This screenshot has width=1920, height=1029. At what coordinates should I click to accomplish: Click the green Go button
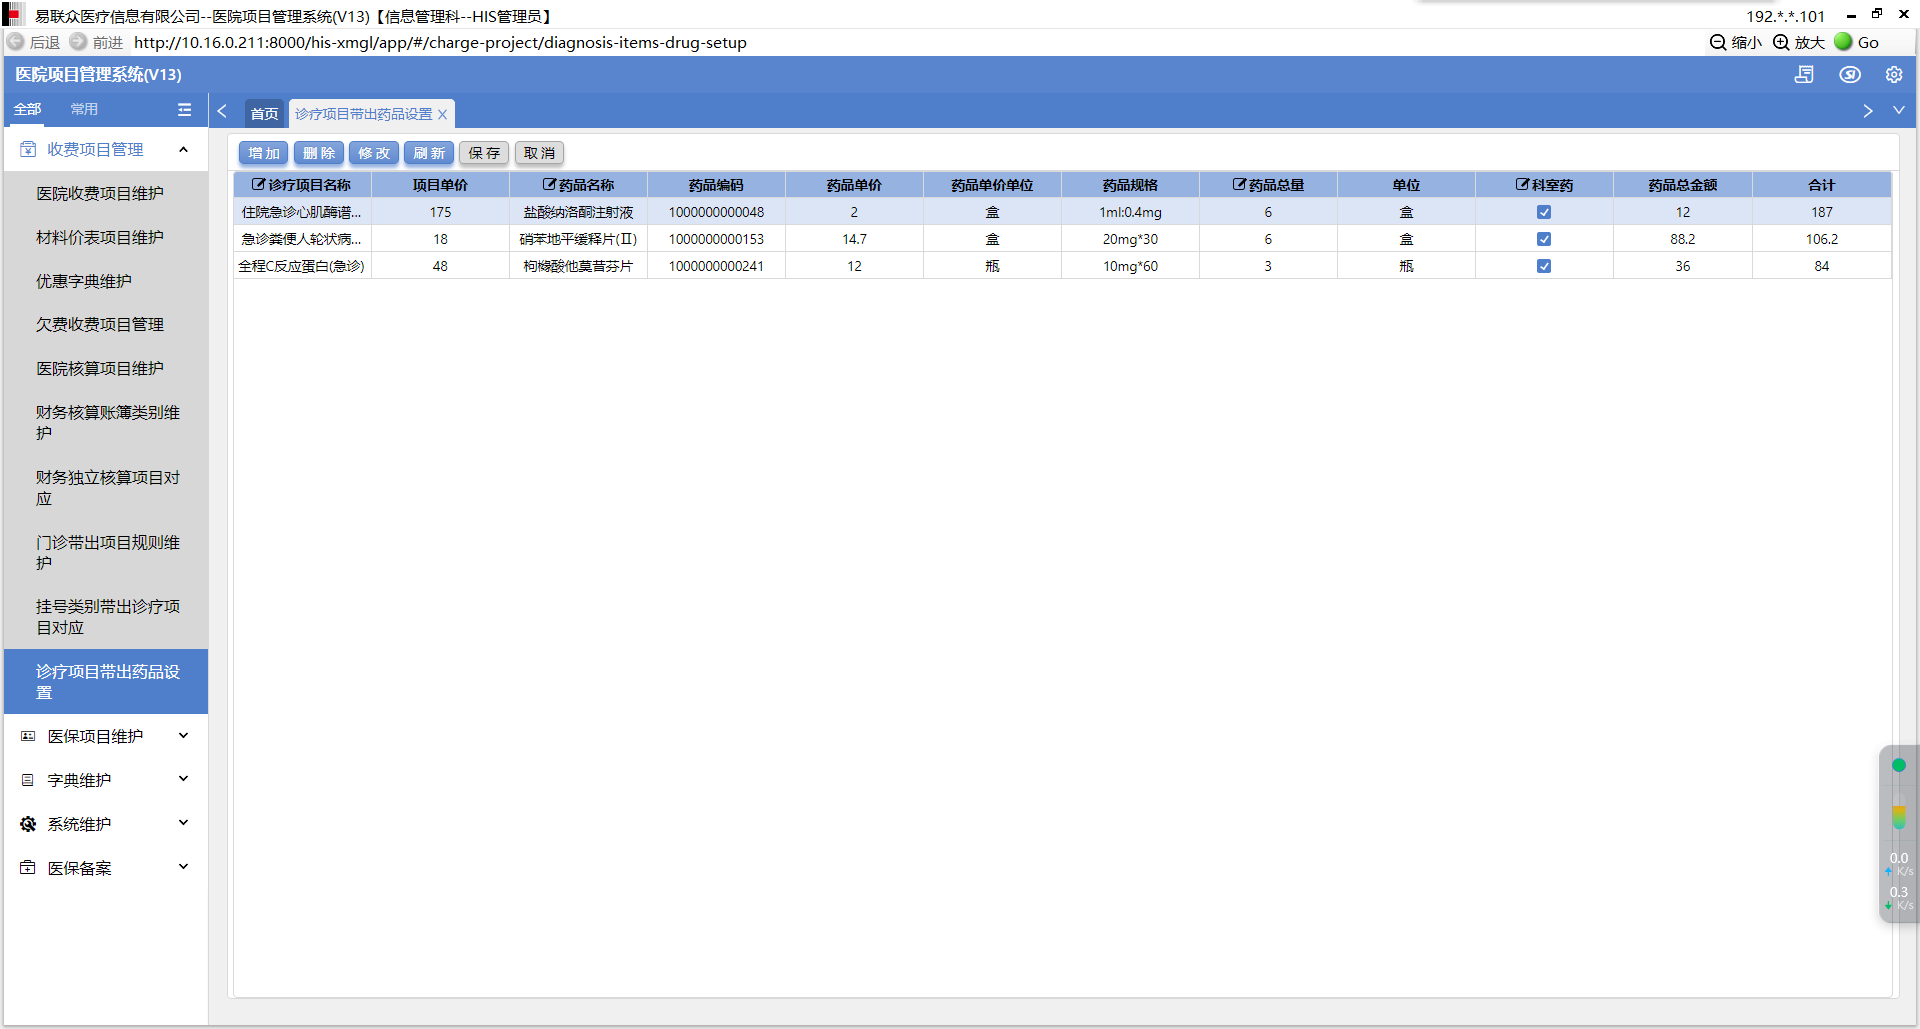(x=1843, y=42)
